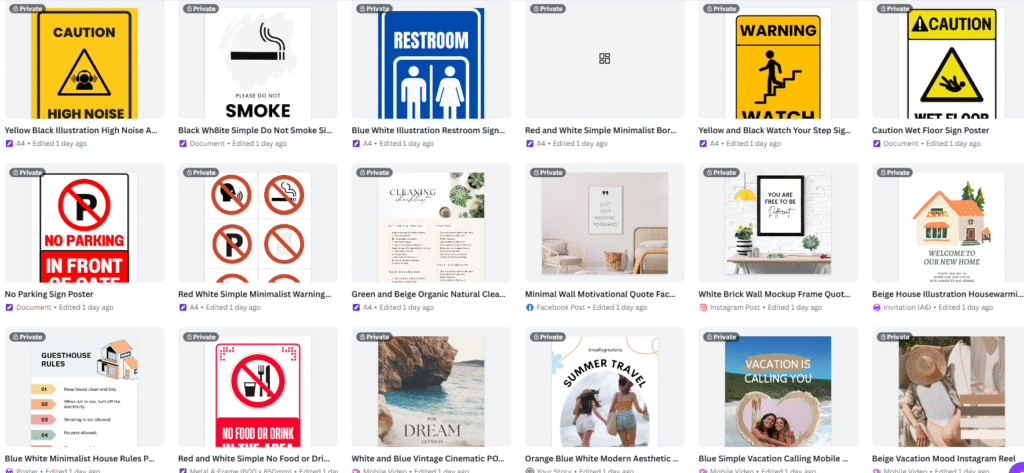Click the 'White and Blue Vintage Cinematic' title
The height and width of the screenshot is (473, 1024).
(x=427, y=459)
